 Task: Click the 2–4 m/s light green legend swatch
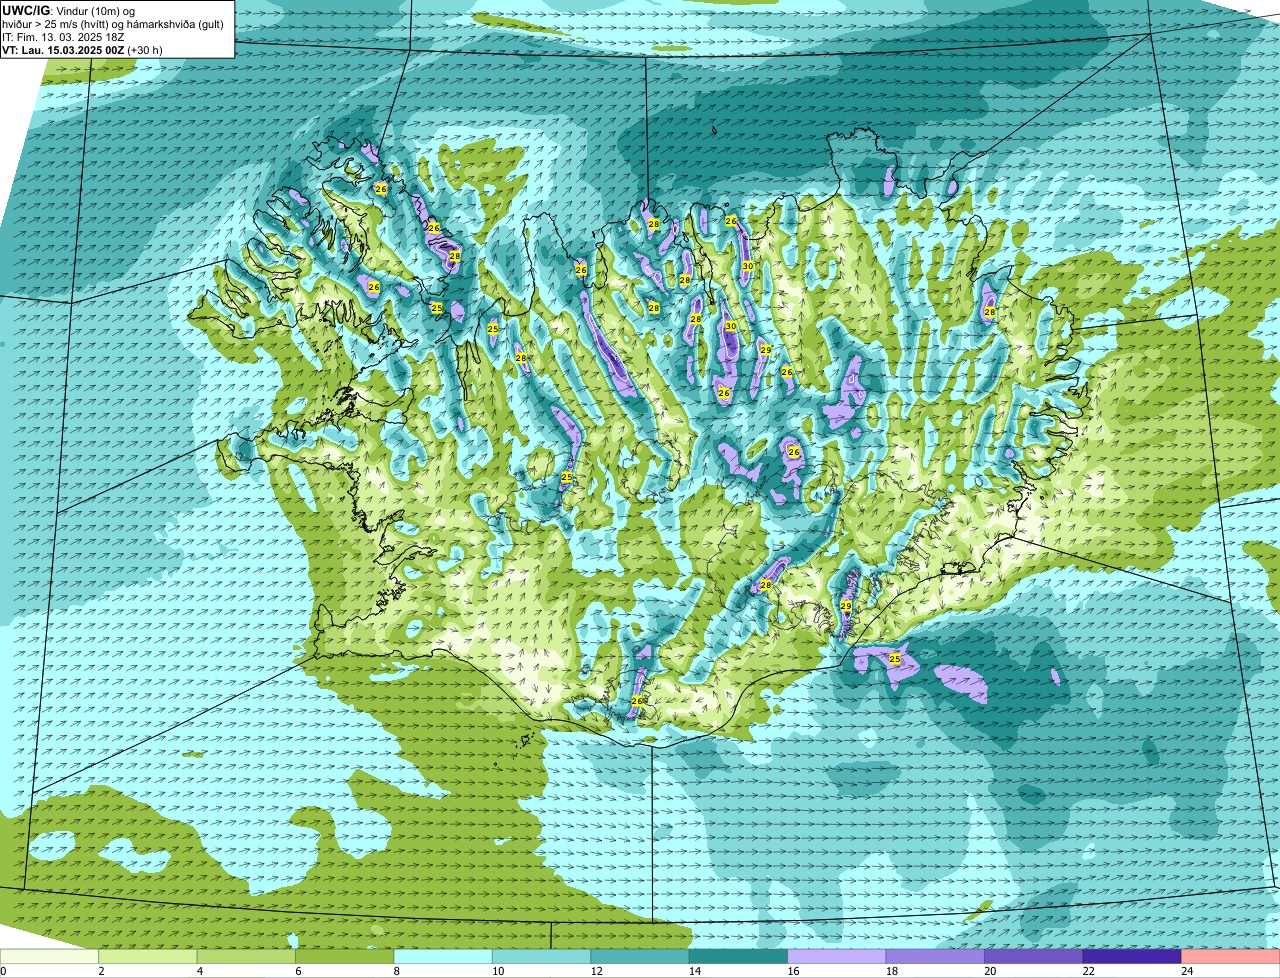pos(149,956)
